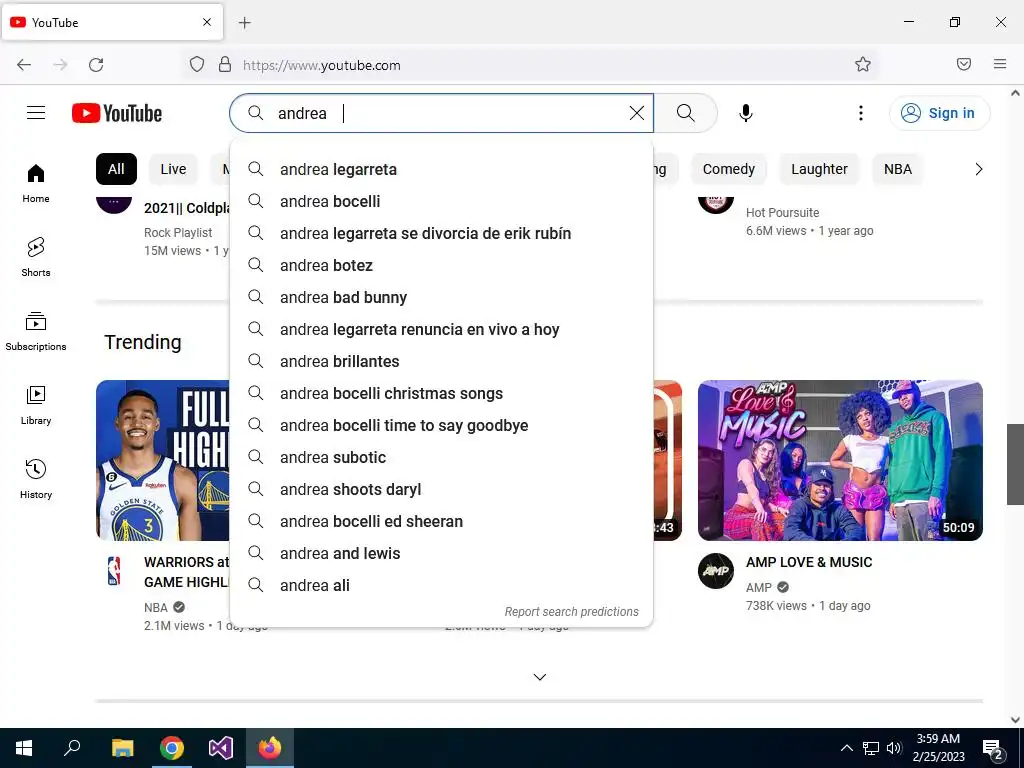Close the YouTube tab
Screen dimensions: 1024x768
point(207,22)
